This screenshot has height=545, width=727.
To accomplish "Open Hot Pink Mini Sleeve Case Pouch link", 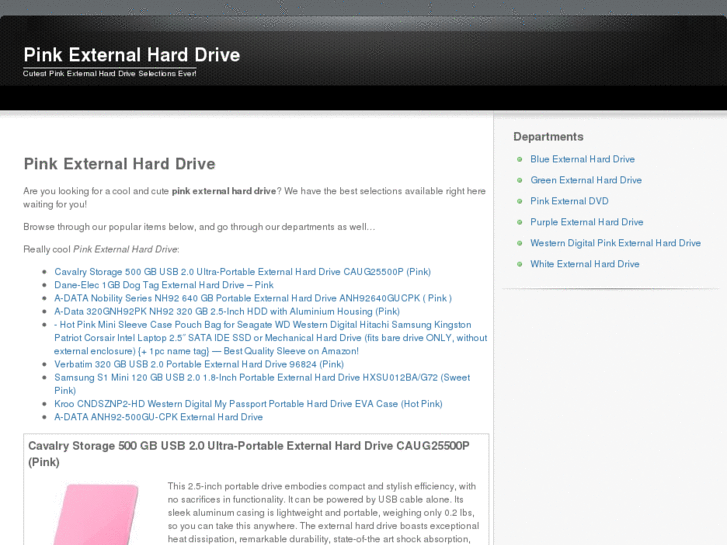I will [x=271, y=338].
